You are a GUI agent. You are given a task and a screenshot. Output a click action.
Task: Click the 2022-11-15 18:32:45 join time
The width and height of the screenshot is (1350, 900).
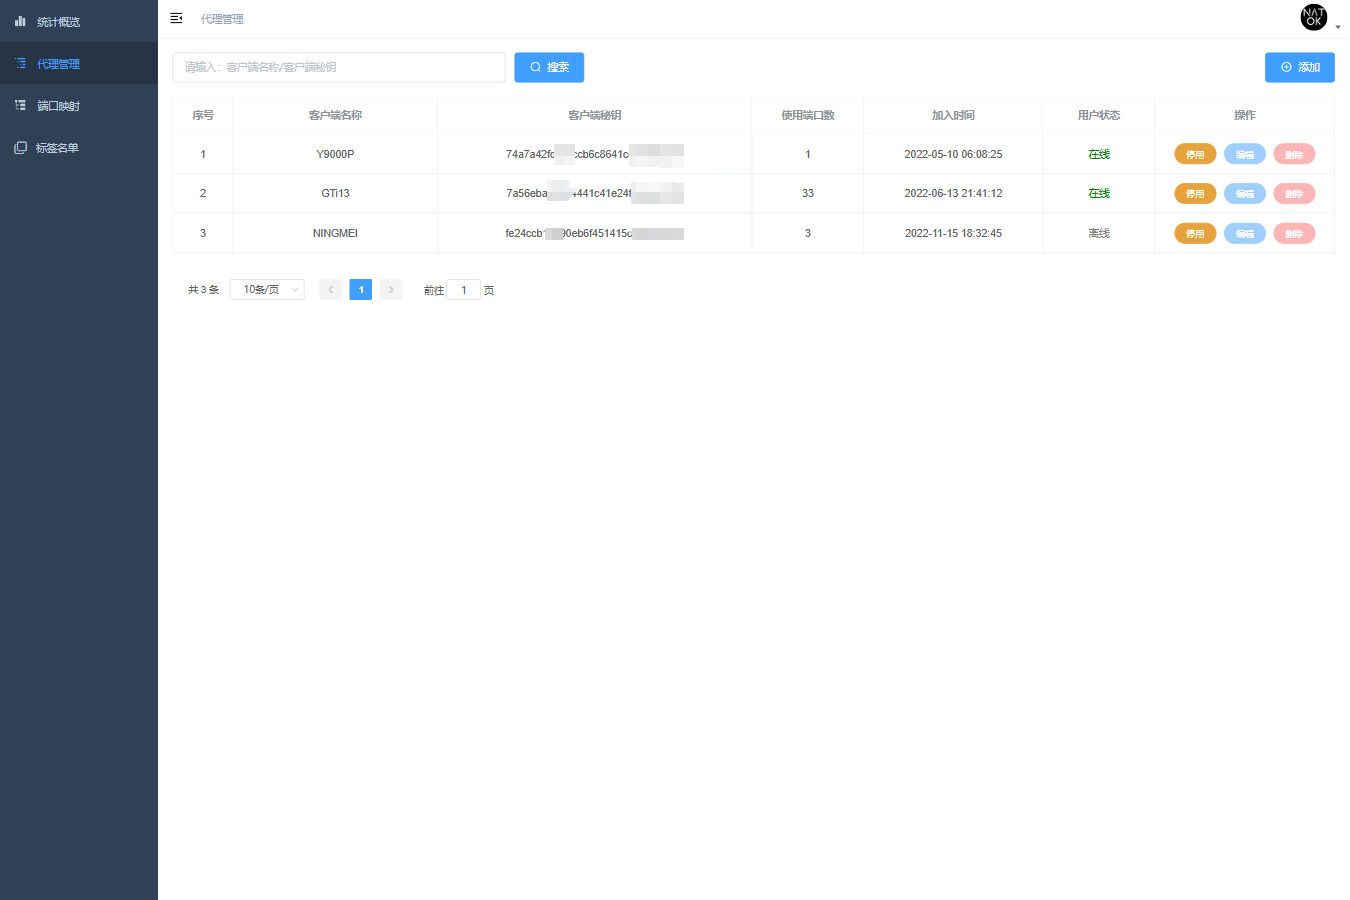pos(953,233)
